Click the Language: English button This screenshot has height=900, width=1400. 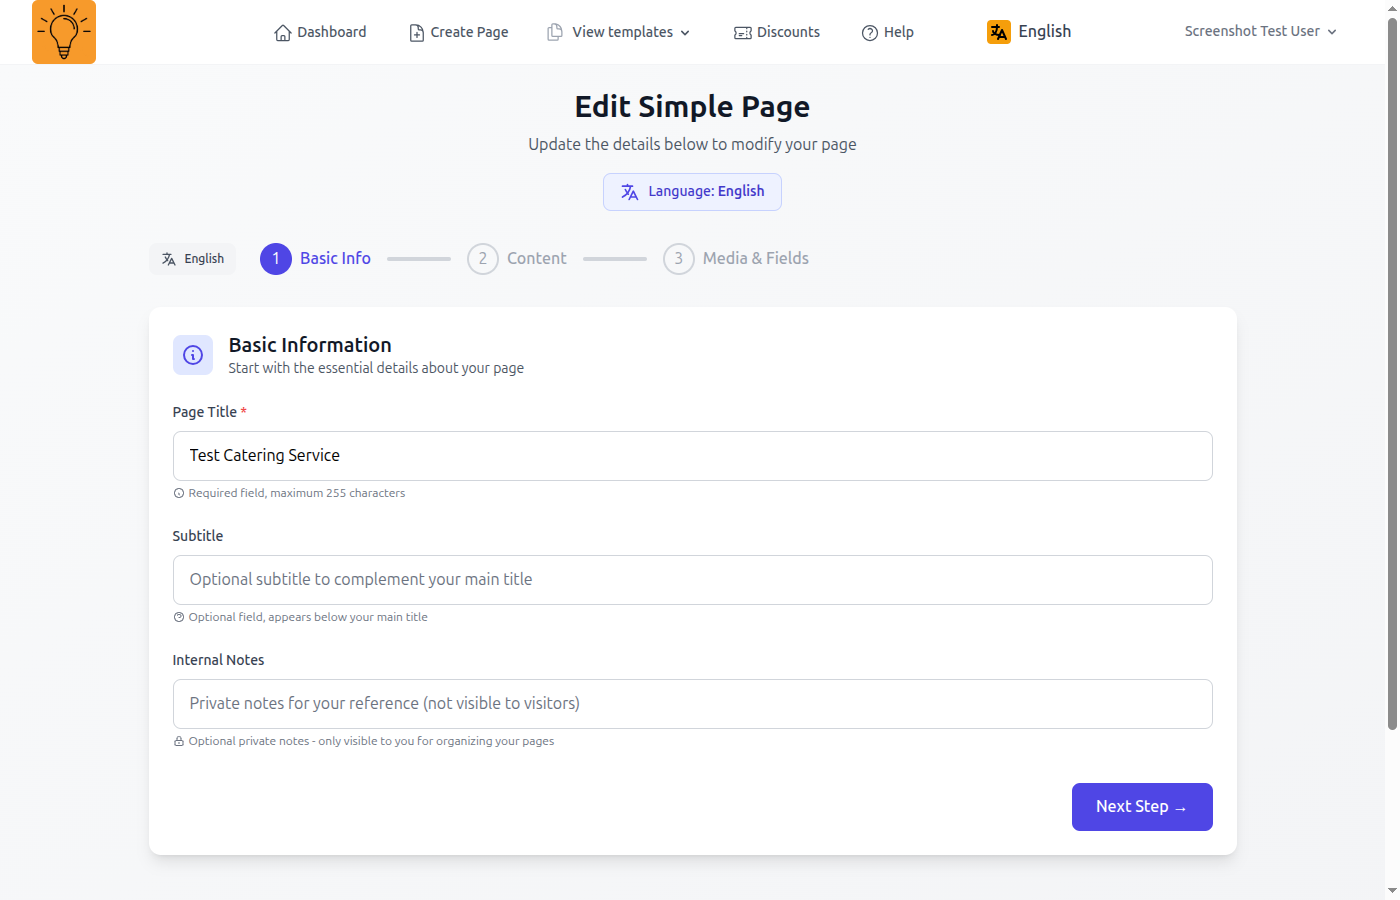[692, 192]
